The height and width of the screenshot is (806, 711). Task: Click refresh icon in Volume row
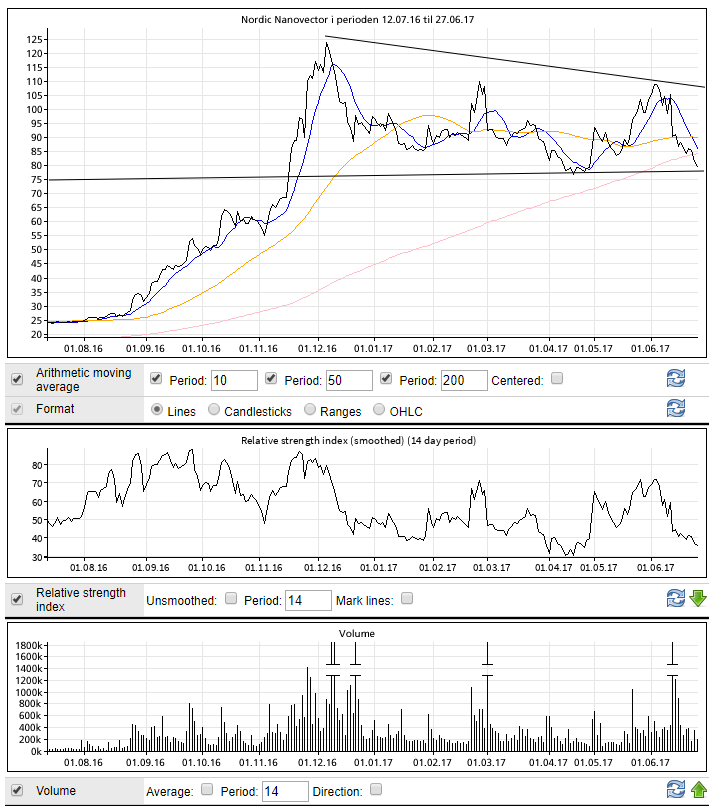pyautogui.click(x=676, y=790)
